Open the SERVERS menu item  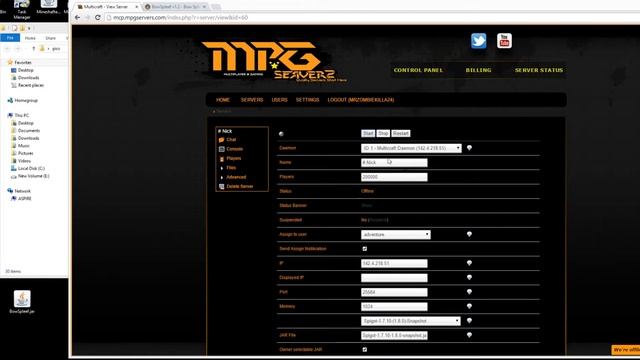[x=252, y=100]
